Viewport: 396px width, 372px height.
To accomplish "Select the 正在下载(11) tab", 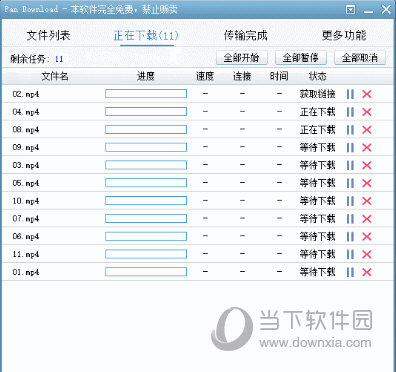I will coord(146,35).
